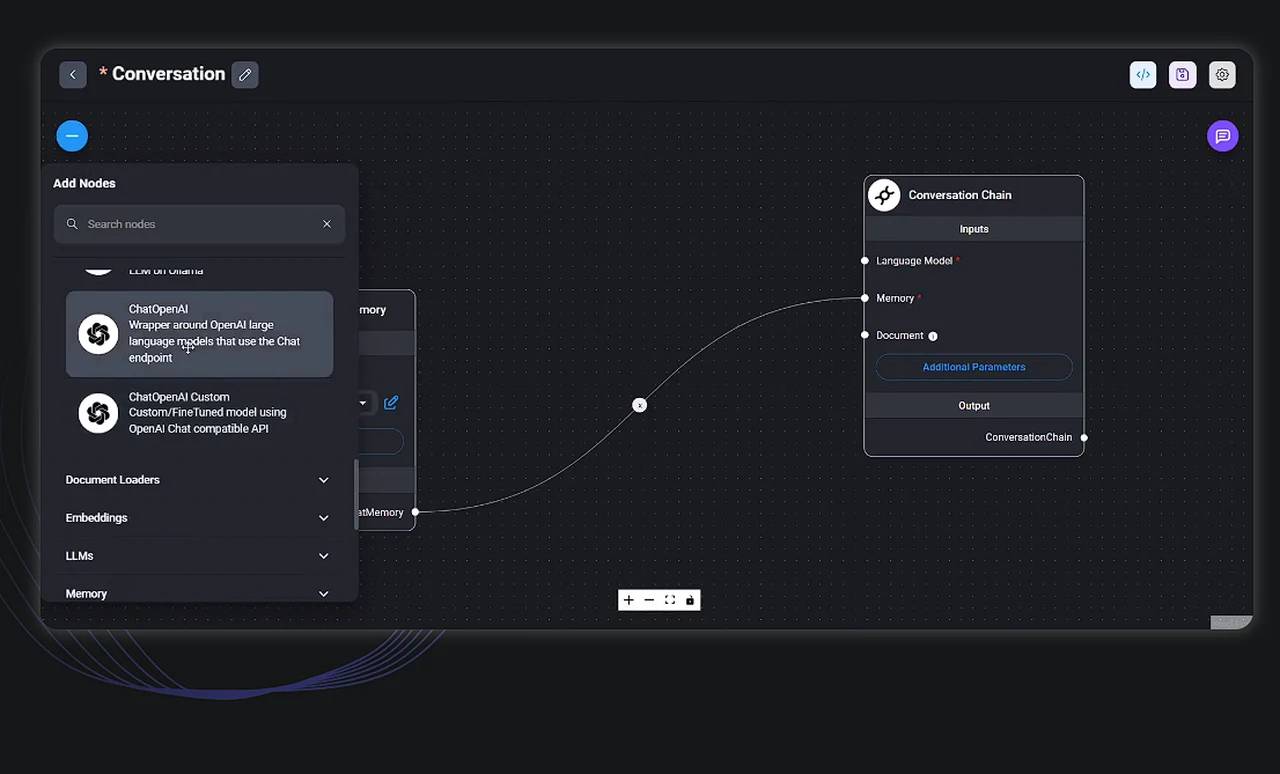The height and width of the screenshot is (774, 1280).
Task: Delete edge via X on connection
Action: pyautogui.click(x=640, y=405)
